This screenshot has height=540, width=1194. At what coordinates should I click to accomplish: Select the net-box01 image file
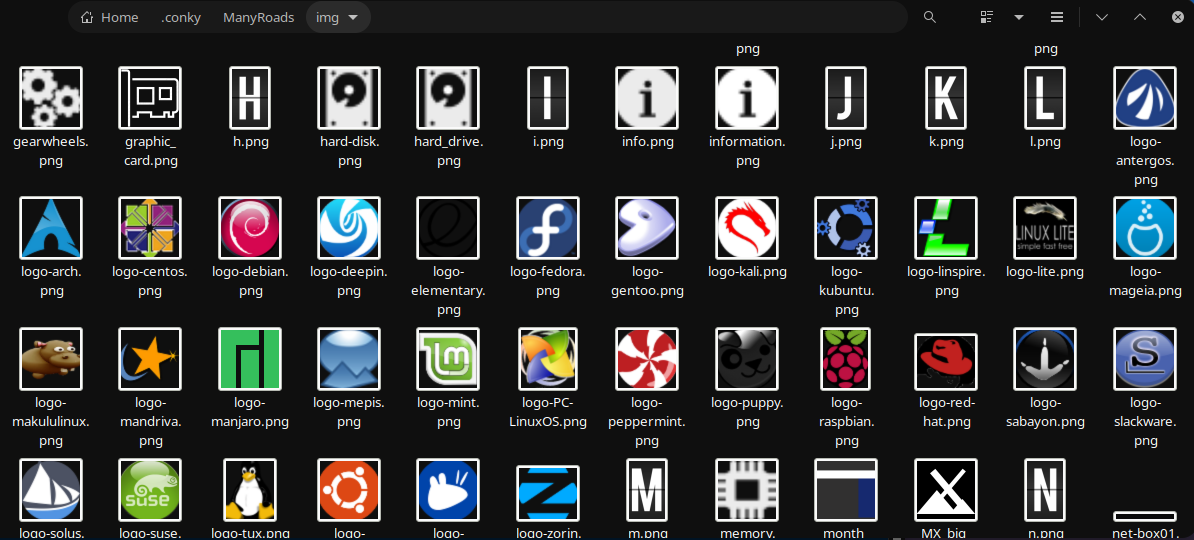(1145, 516)
